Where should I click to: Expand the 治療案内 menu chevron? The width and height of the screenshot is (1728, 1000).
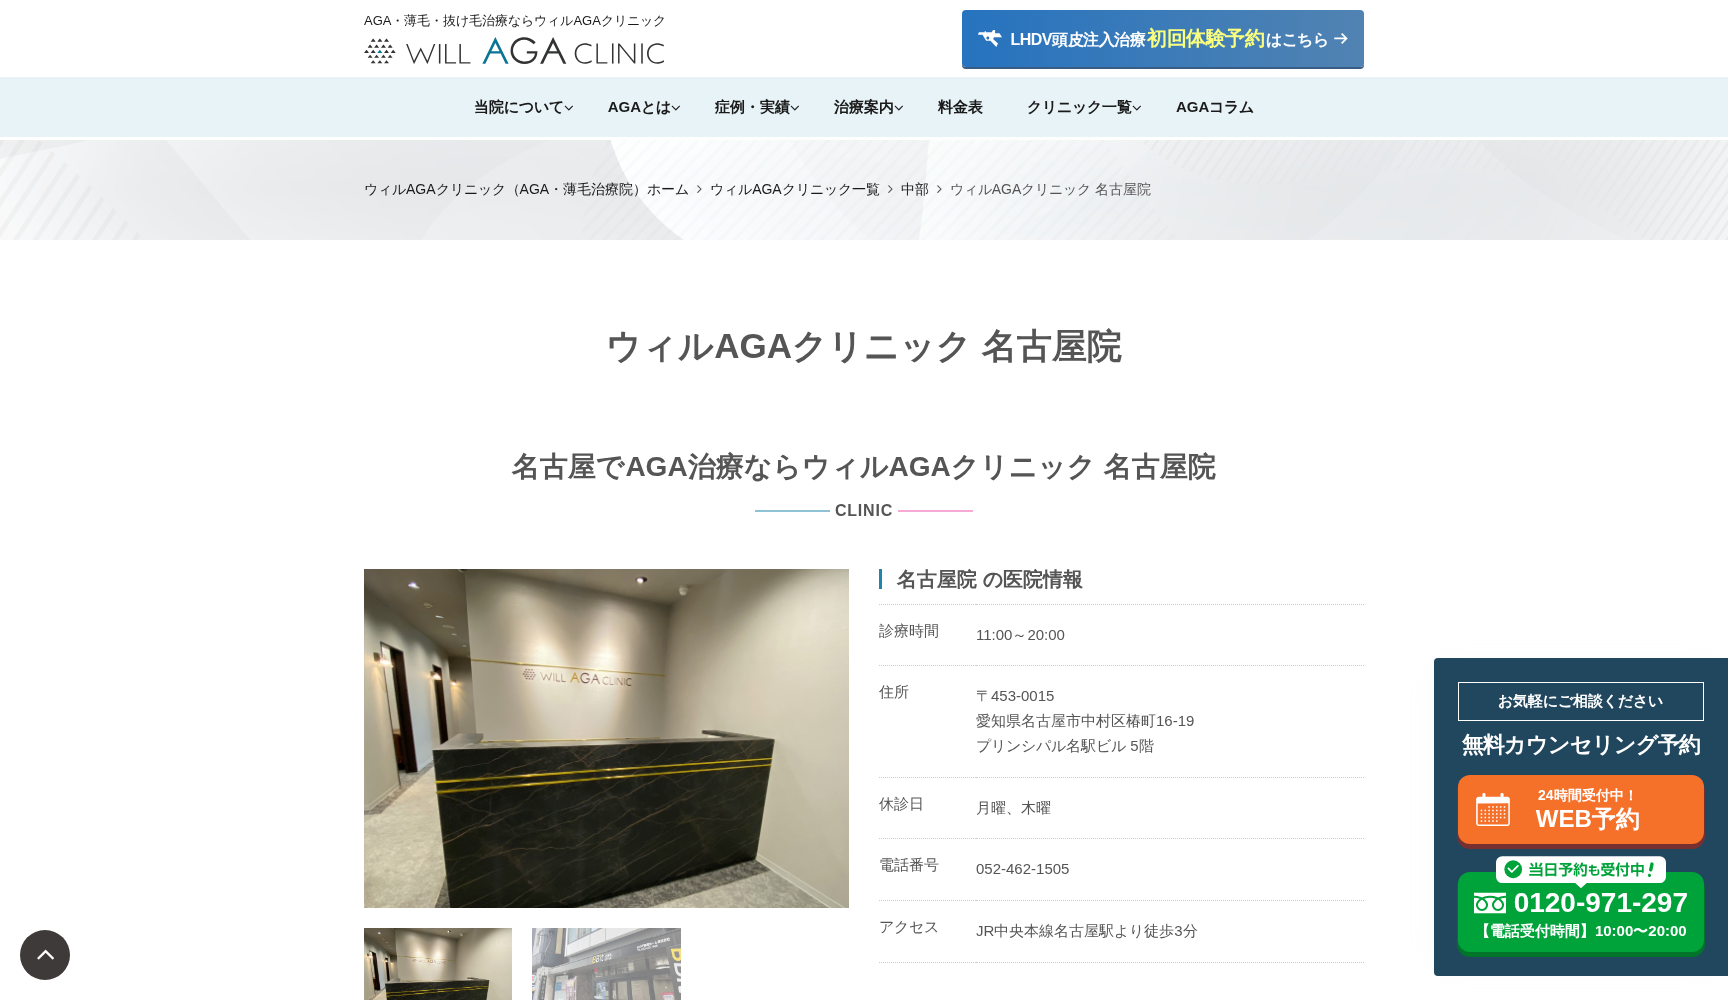[900, 108]
